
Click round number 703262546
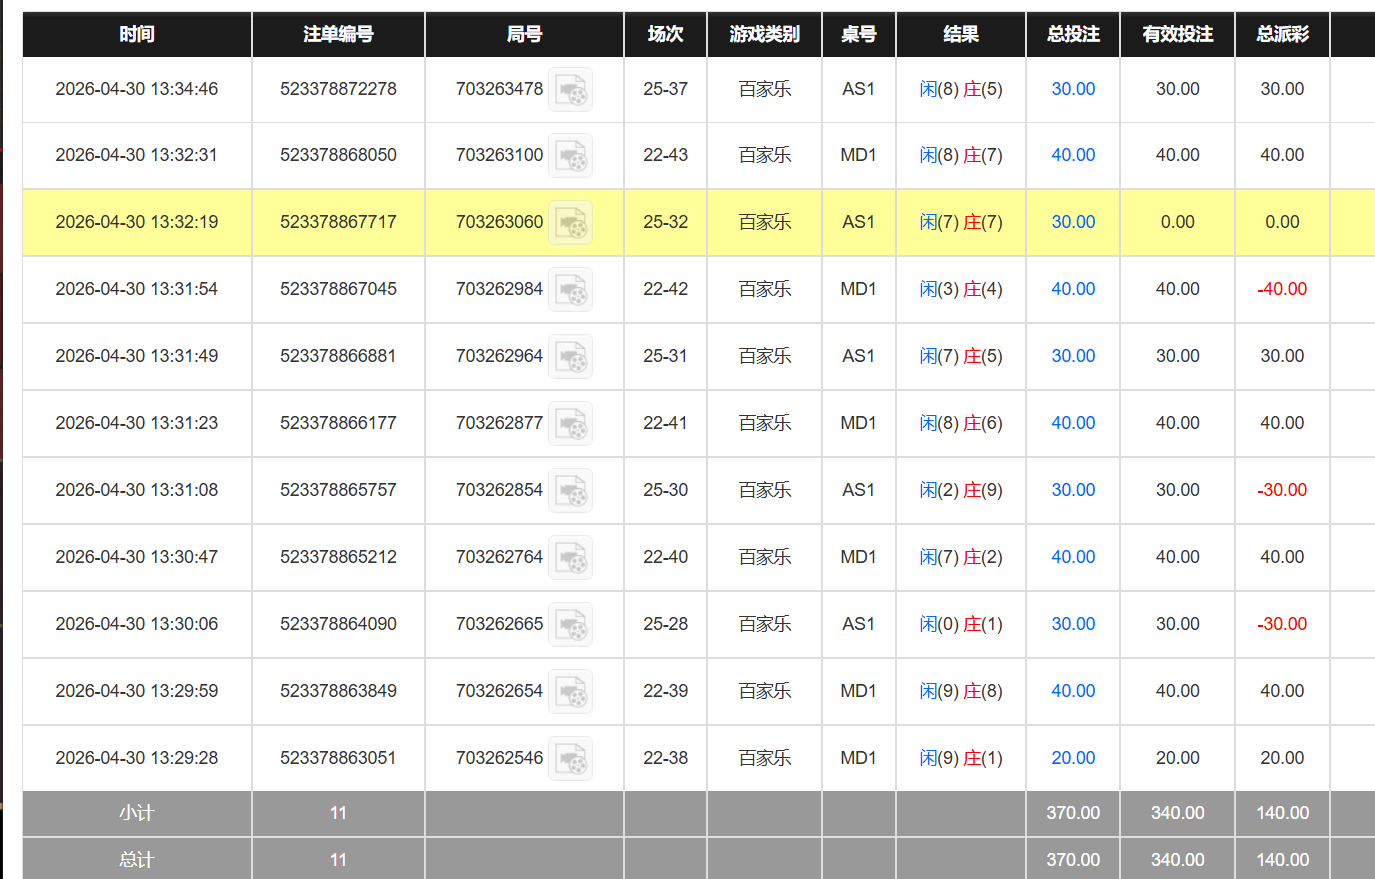tap(499, 758)
